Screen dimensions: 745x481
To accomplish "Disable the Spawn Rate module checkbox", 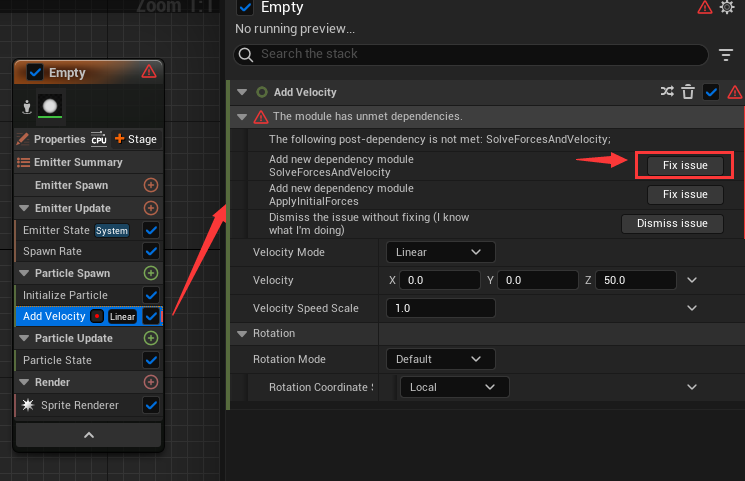I will pyautogui.click(x=151, y=251).
